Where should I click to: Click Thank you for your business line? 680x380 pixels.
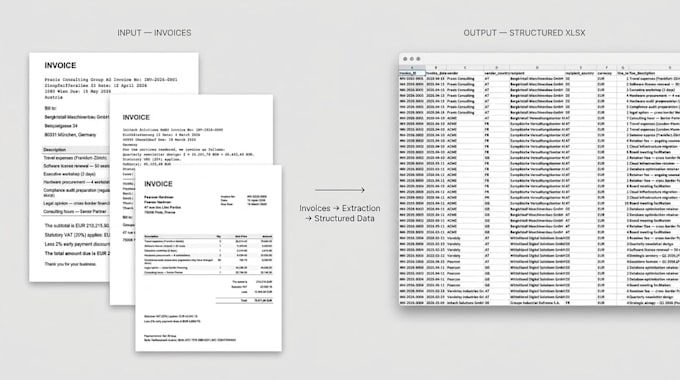pyautogui.click(x=70, y=264)
